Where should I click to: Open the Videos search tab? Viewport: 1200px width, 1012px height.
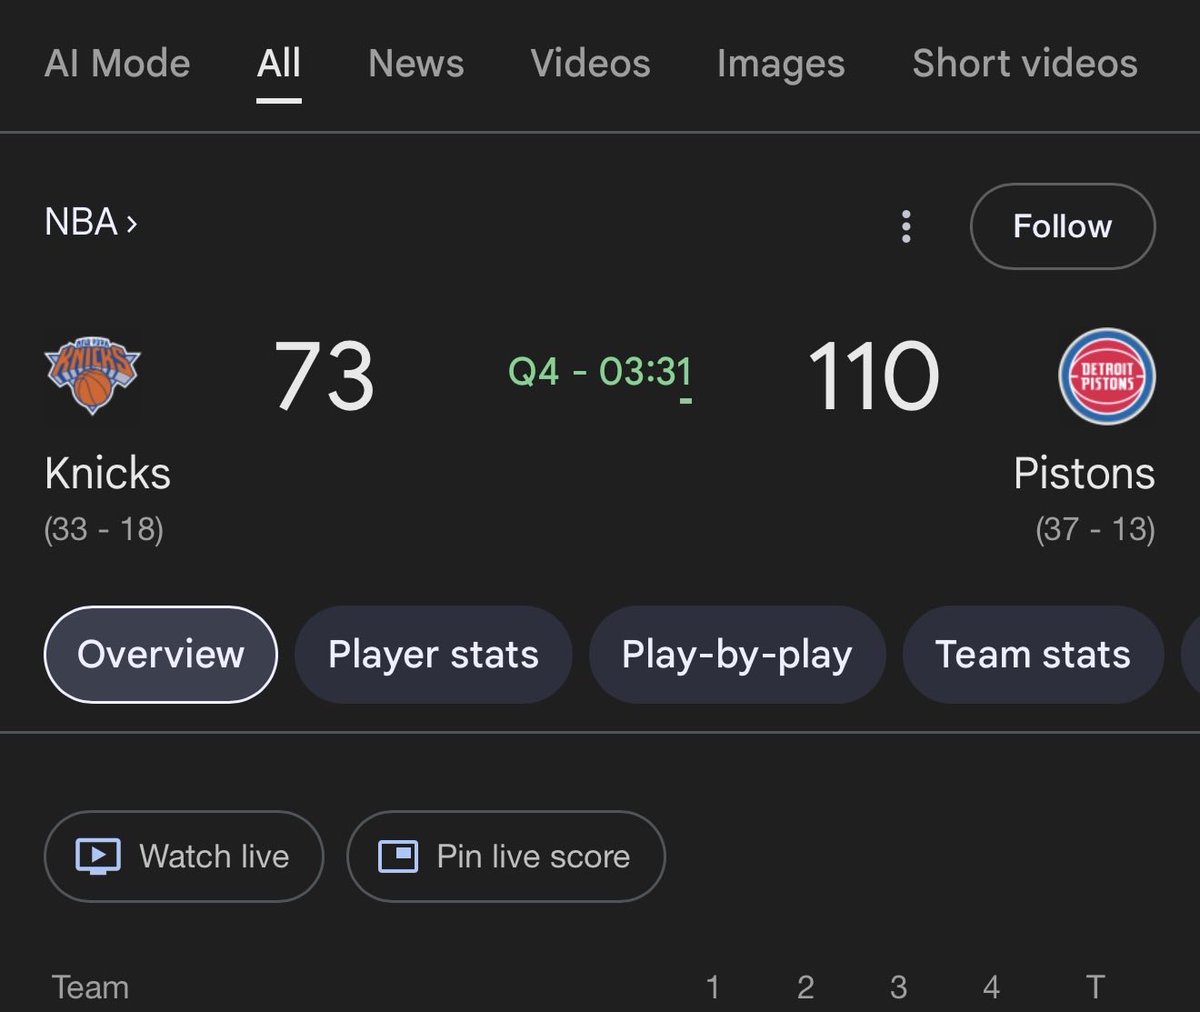click(x=590, y=64)
